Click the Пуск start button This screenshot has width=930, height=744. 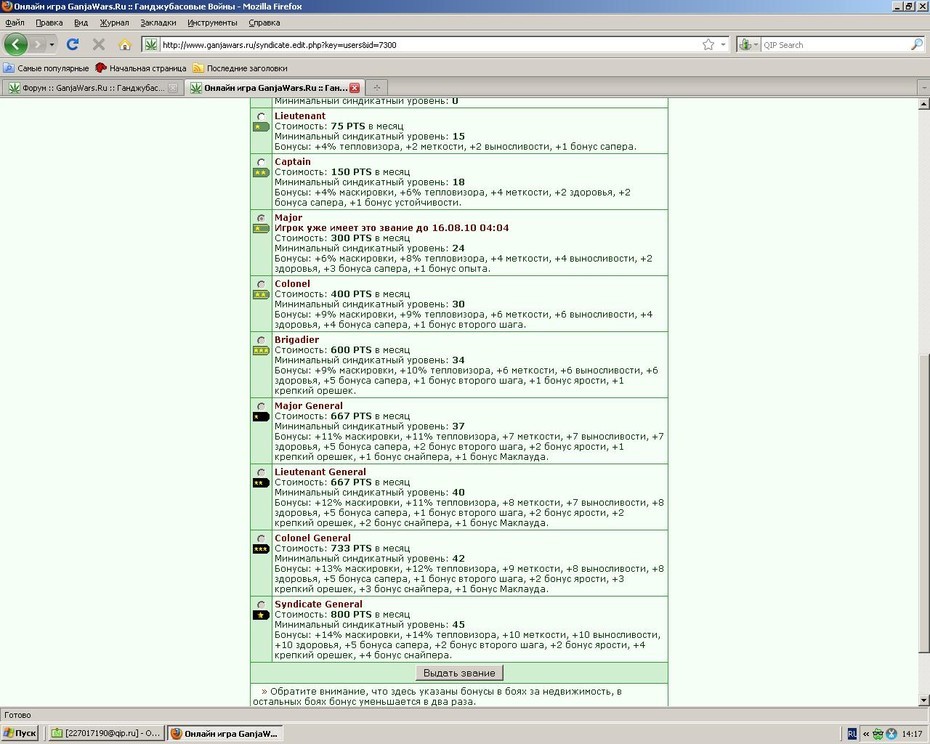[20, 733]
